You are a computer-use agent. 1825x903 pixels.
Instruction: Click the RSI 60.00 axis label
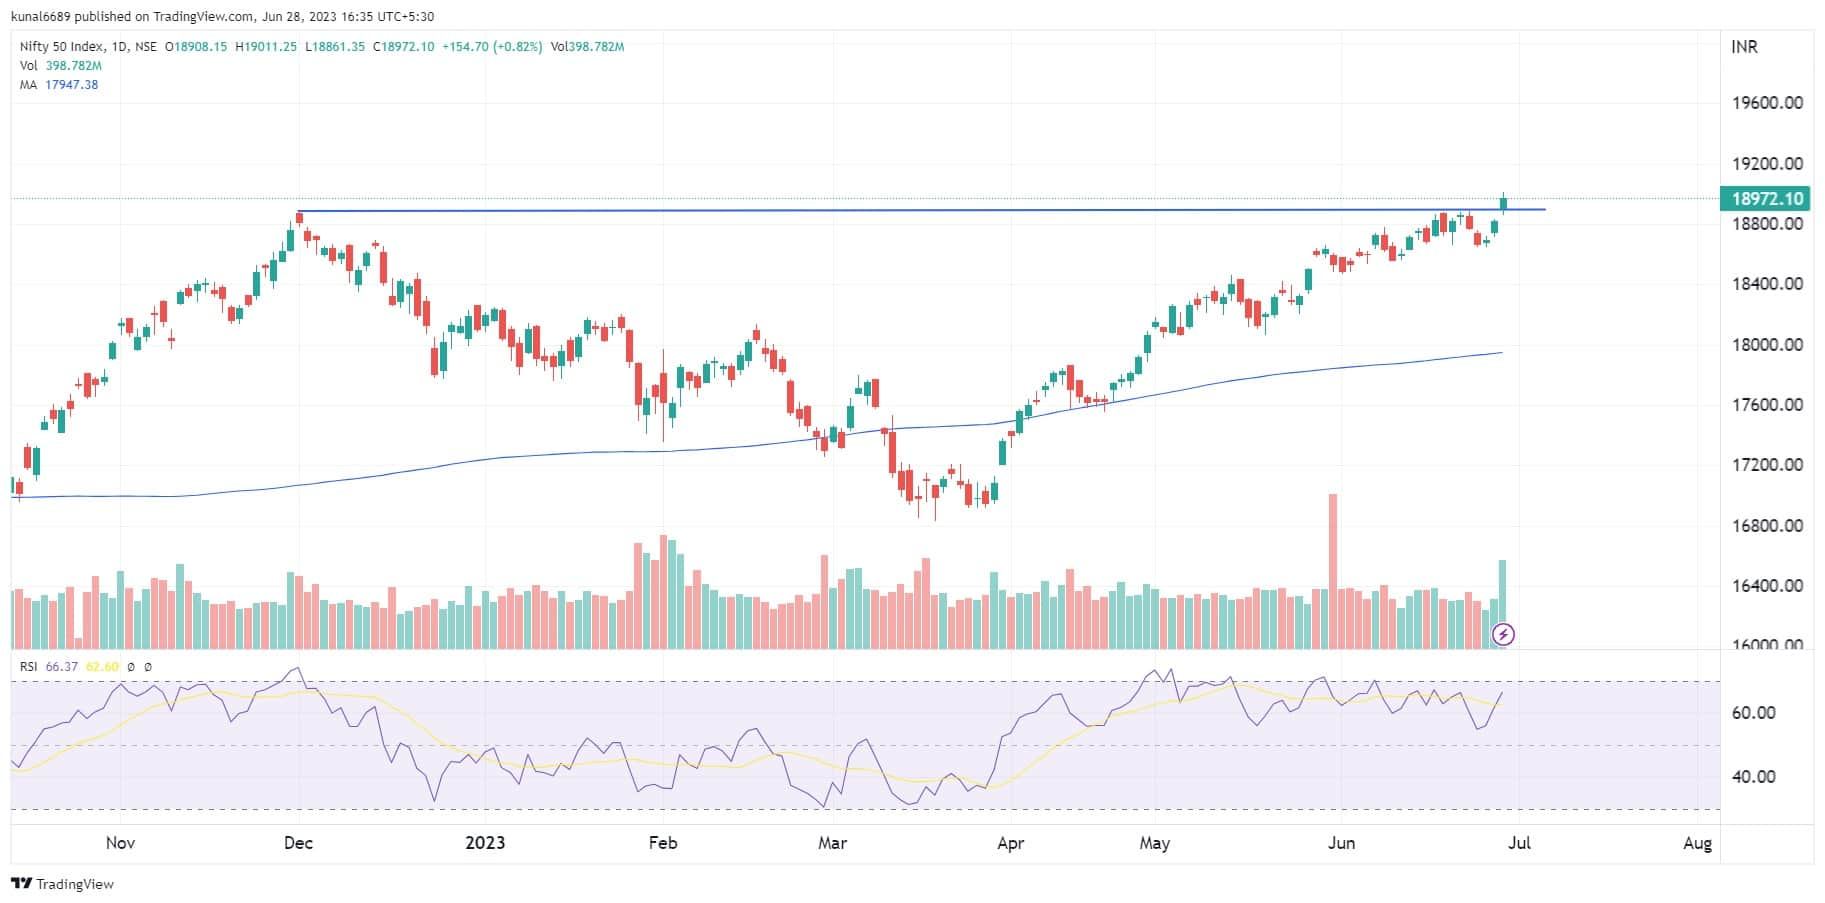point(1753,712)
